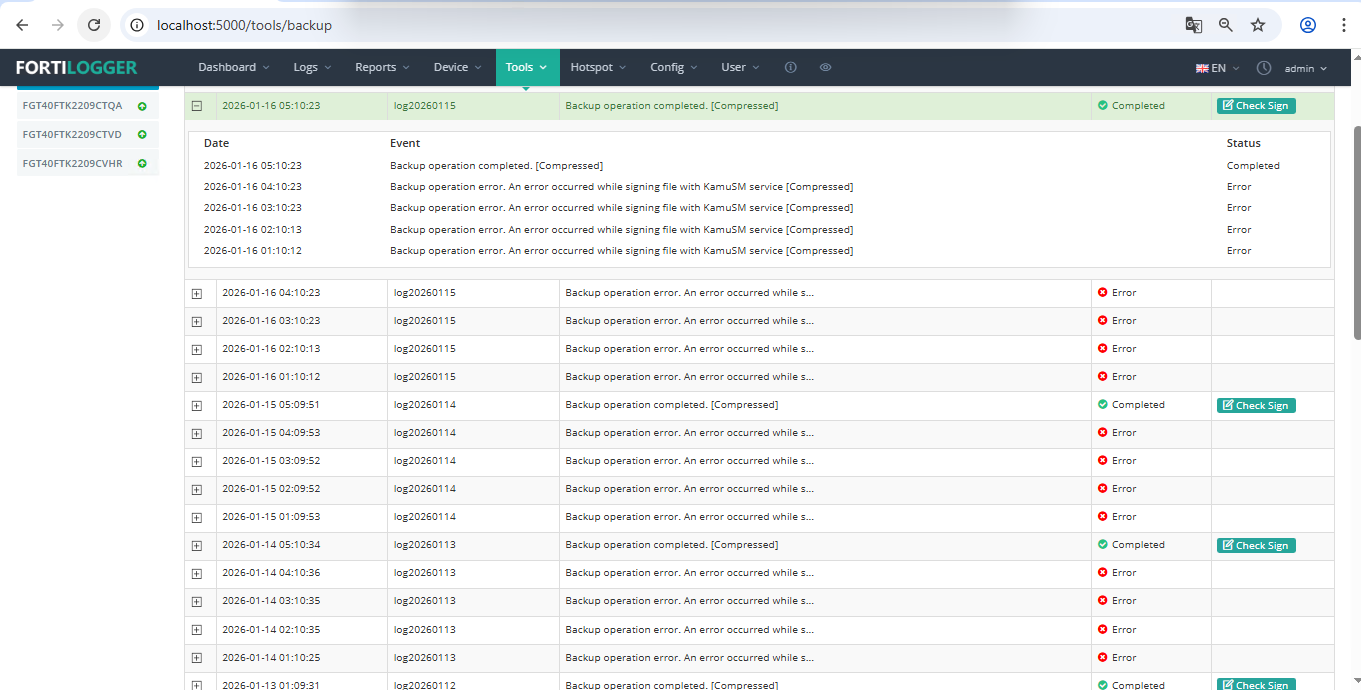This screenshot has width=1361, height=690.
Task: Expand the 2026-01-16 04:10:23 row
Action: point(197,293)
